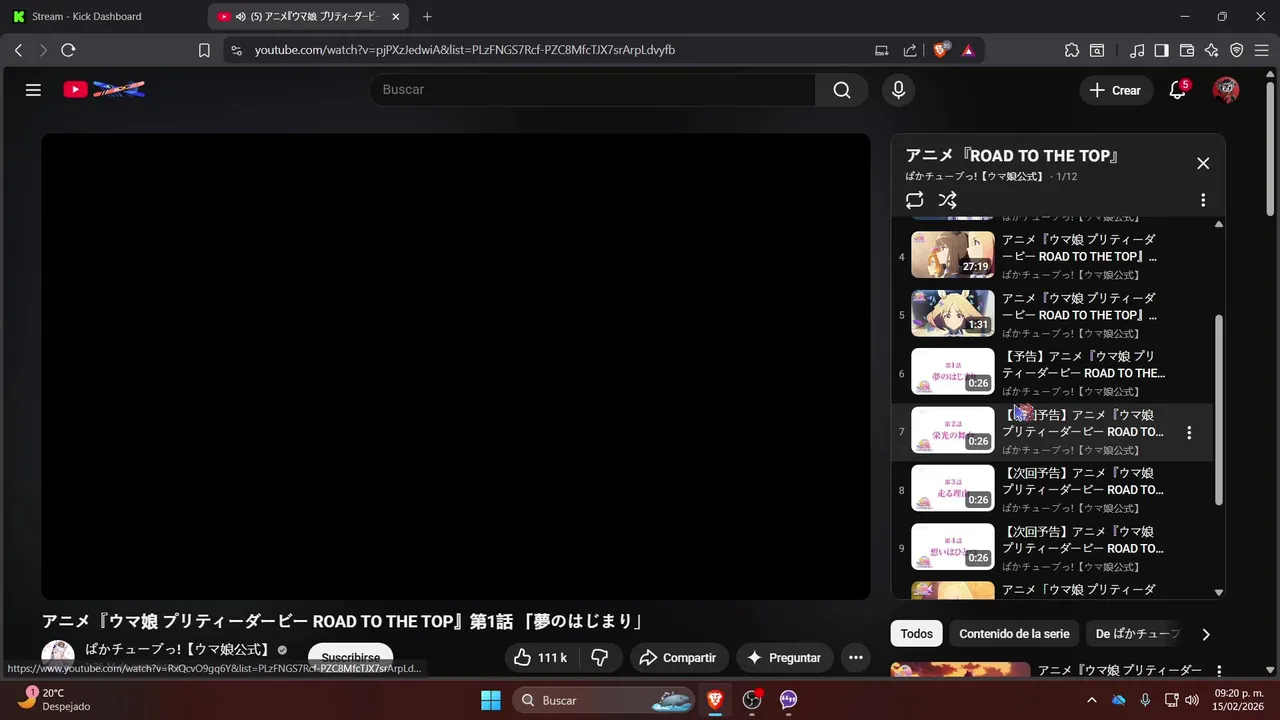
Task: Open playlist item 6 【予告】 title
Action: point(1084,365)
